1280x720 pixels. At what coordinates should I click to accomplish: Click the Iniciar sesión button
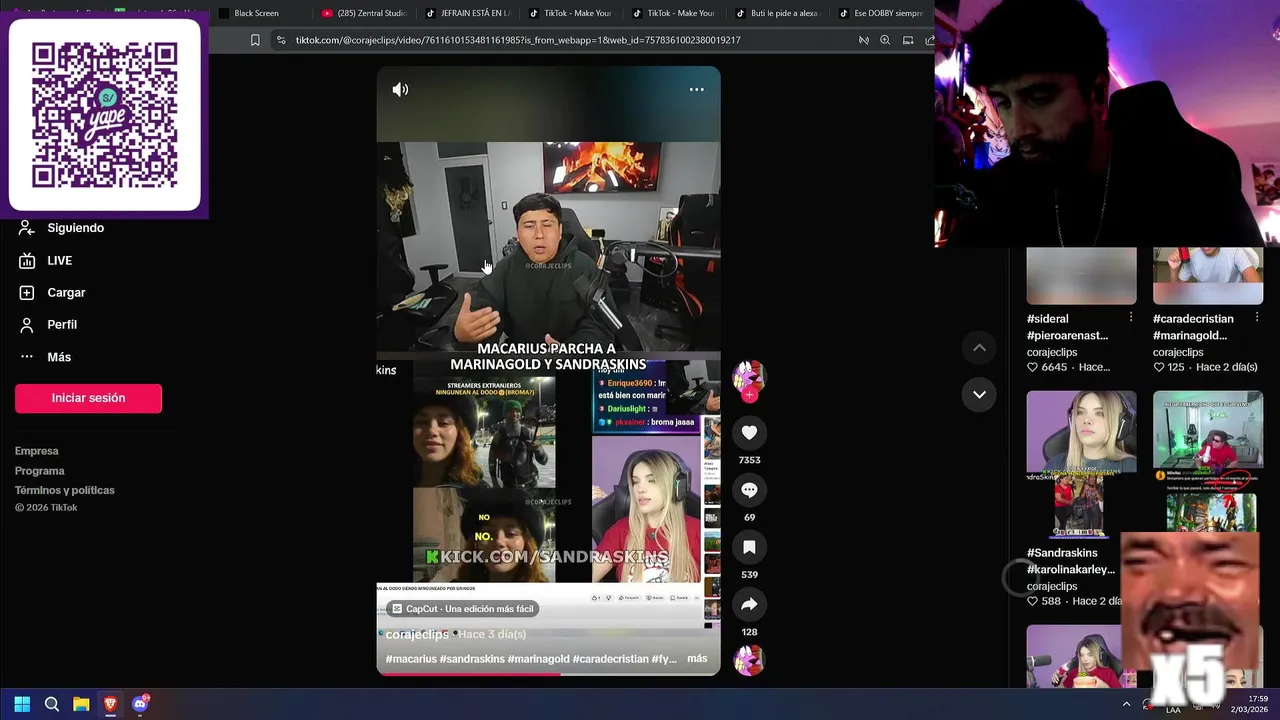click(88, 398)
